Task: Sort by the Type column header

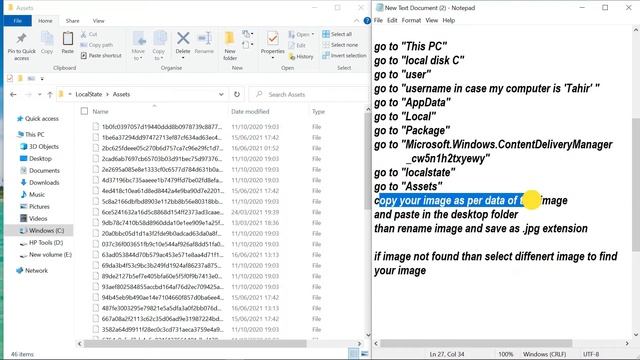Action: (x=318, y=111)
